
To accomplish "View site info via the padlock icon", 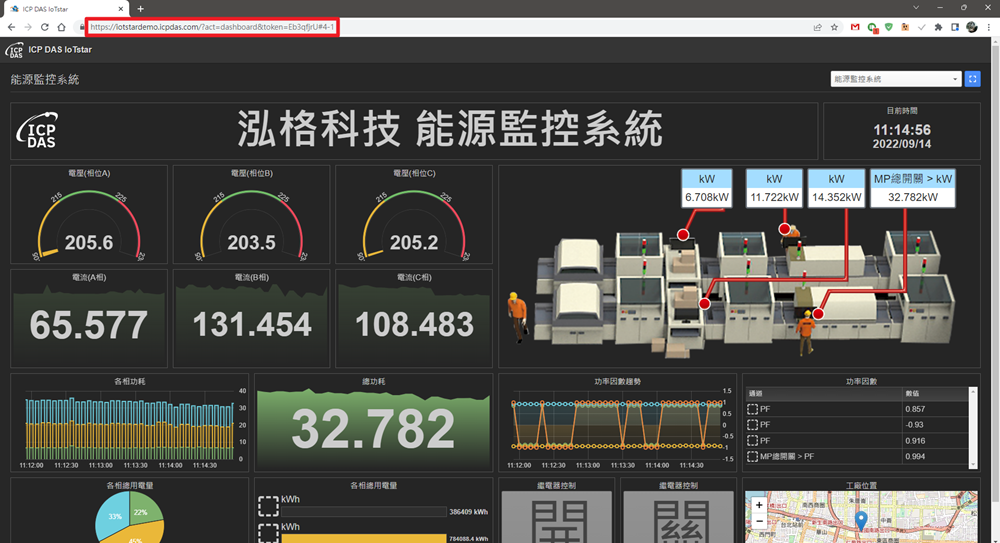I will 81,27.
